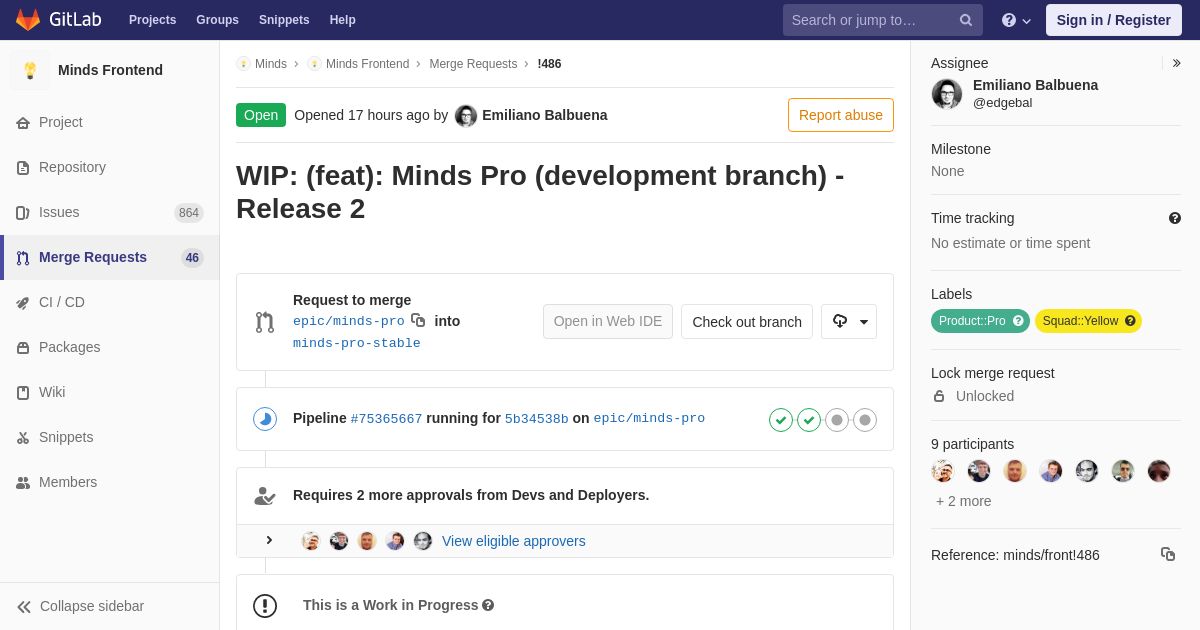The width and height of the screenshot is (1200, 630).
Task: Open the epic/minds-pro source branch link
Action: click(349, 321)
